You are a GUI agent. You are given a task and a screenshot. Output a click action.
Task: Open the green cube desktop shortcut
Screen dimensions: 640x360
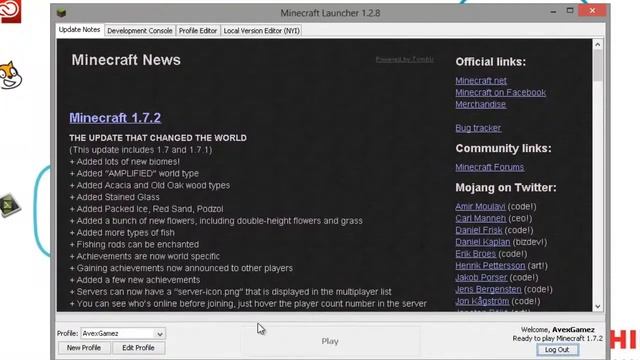10,205
